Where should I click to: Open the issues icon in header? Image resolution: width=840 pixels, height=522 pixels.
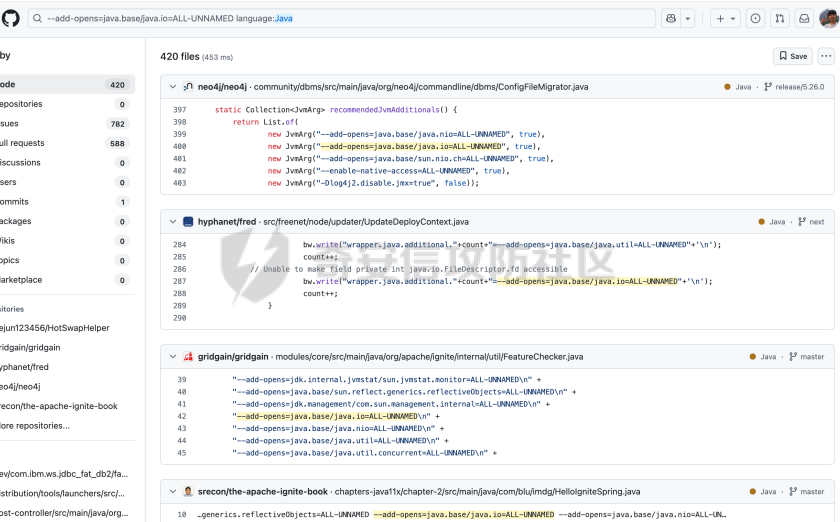(755, 19)
